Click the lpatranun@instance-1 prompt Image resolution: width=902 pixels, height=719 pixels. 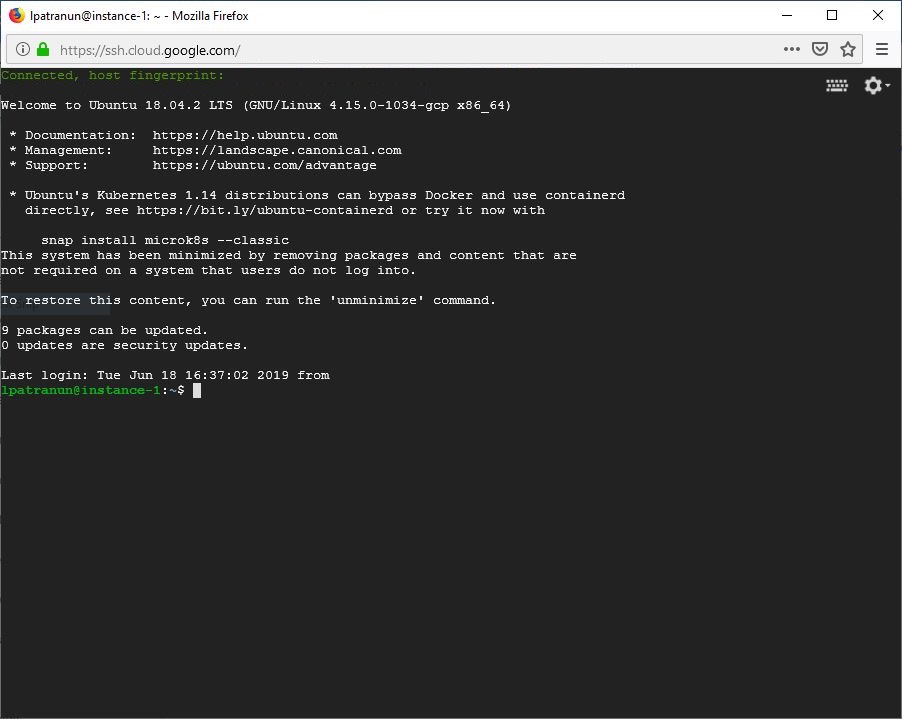[81, 391]
